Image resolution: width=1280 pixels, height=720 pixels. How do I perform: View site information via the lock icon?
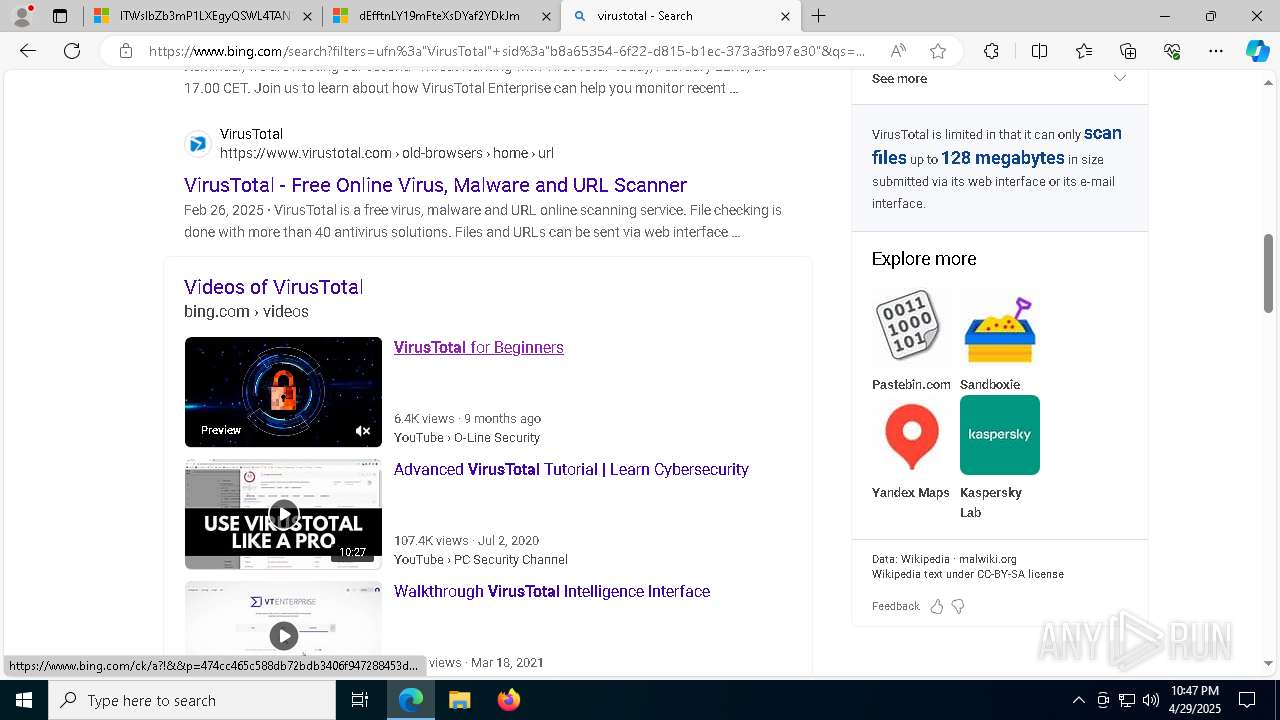(126, 51)
